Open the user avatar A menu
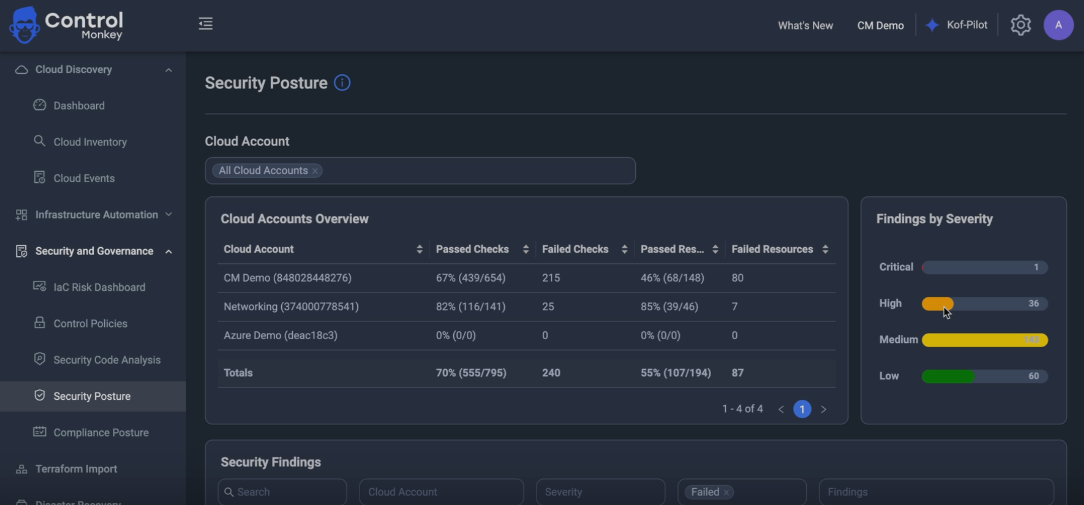The height and width of the screenshot is (505, 1084). pyautogui.click(x=1058, y=25)
